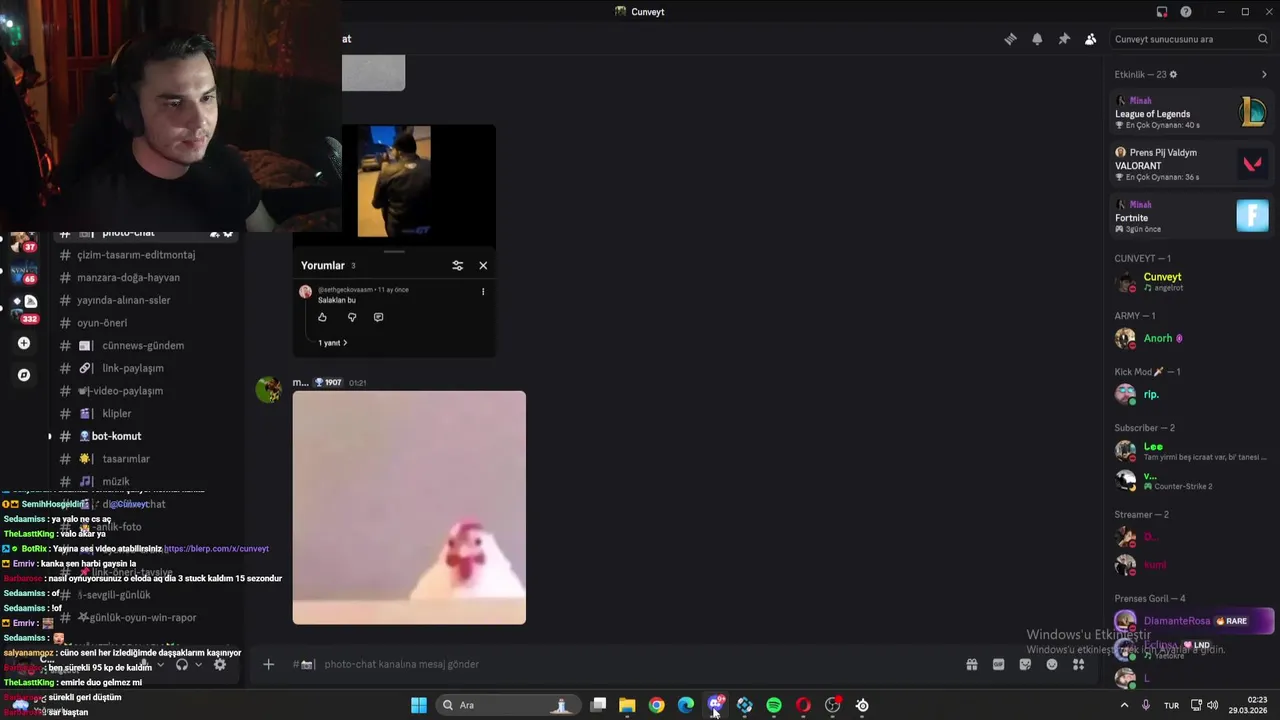Click the plus attach button in message bar
1280x720 pixels.
[268, 664]
